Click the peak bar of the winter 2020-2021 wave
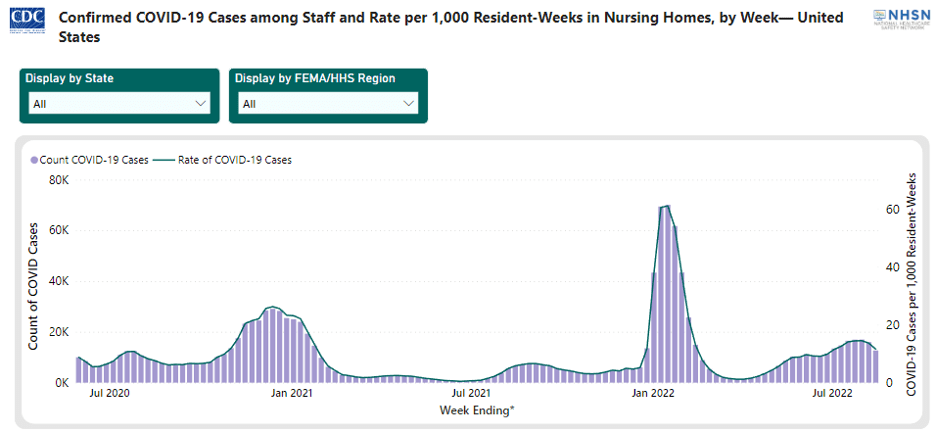Viewport: 936px width, 434px height. coord(272,345)
